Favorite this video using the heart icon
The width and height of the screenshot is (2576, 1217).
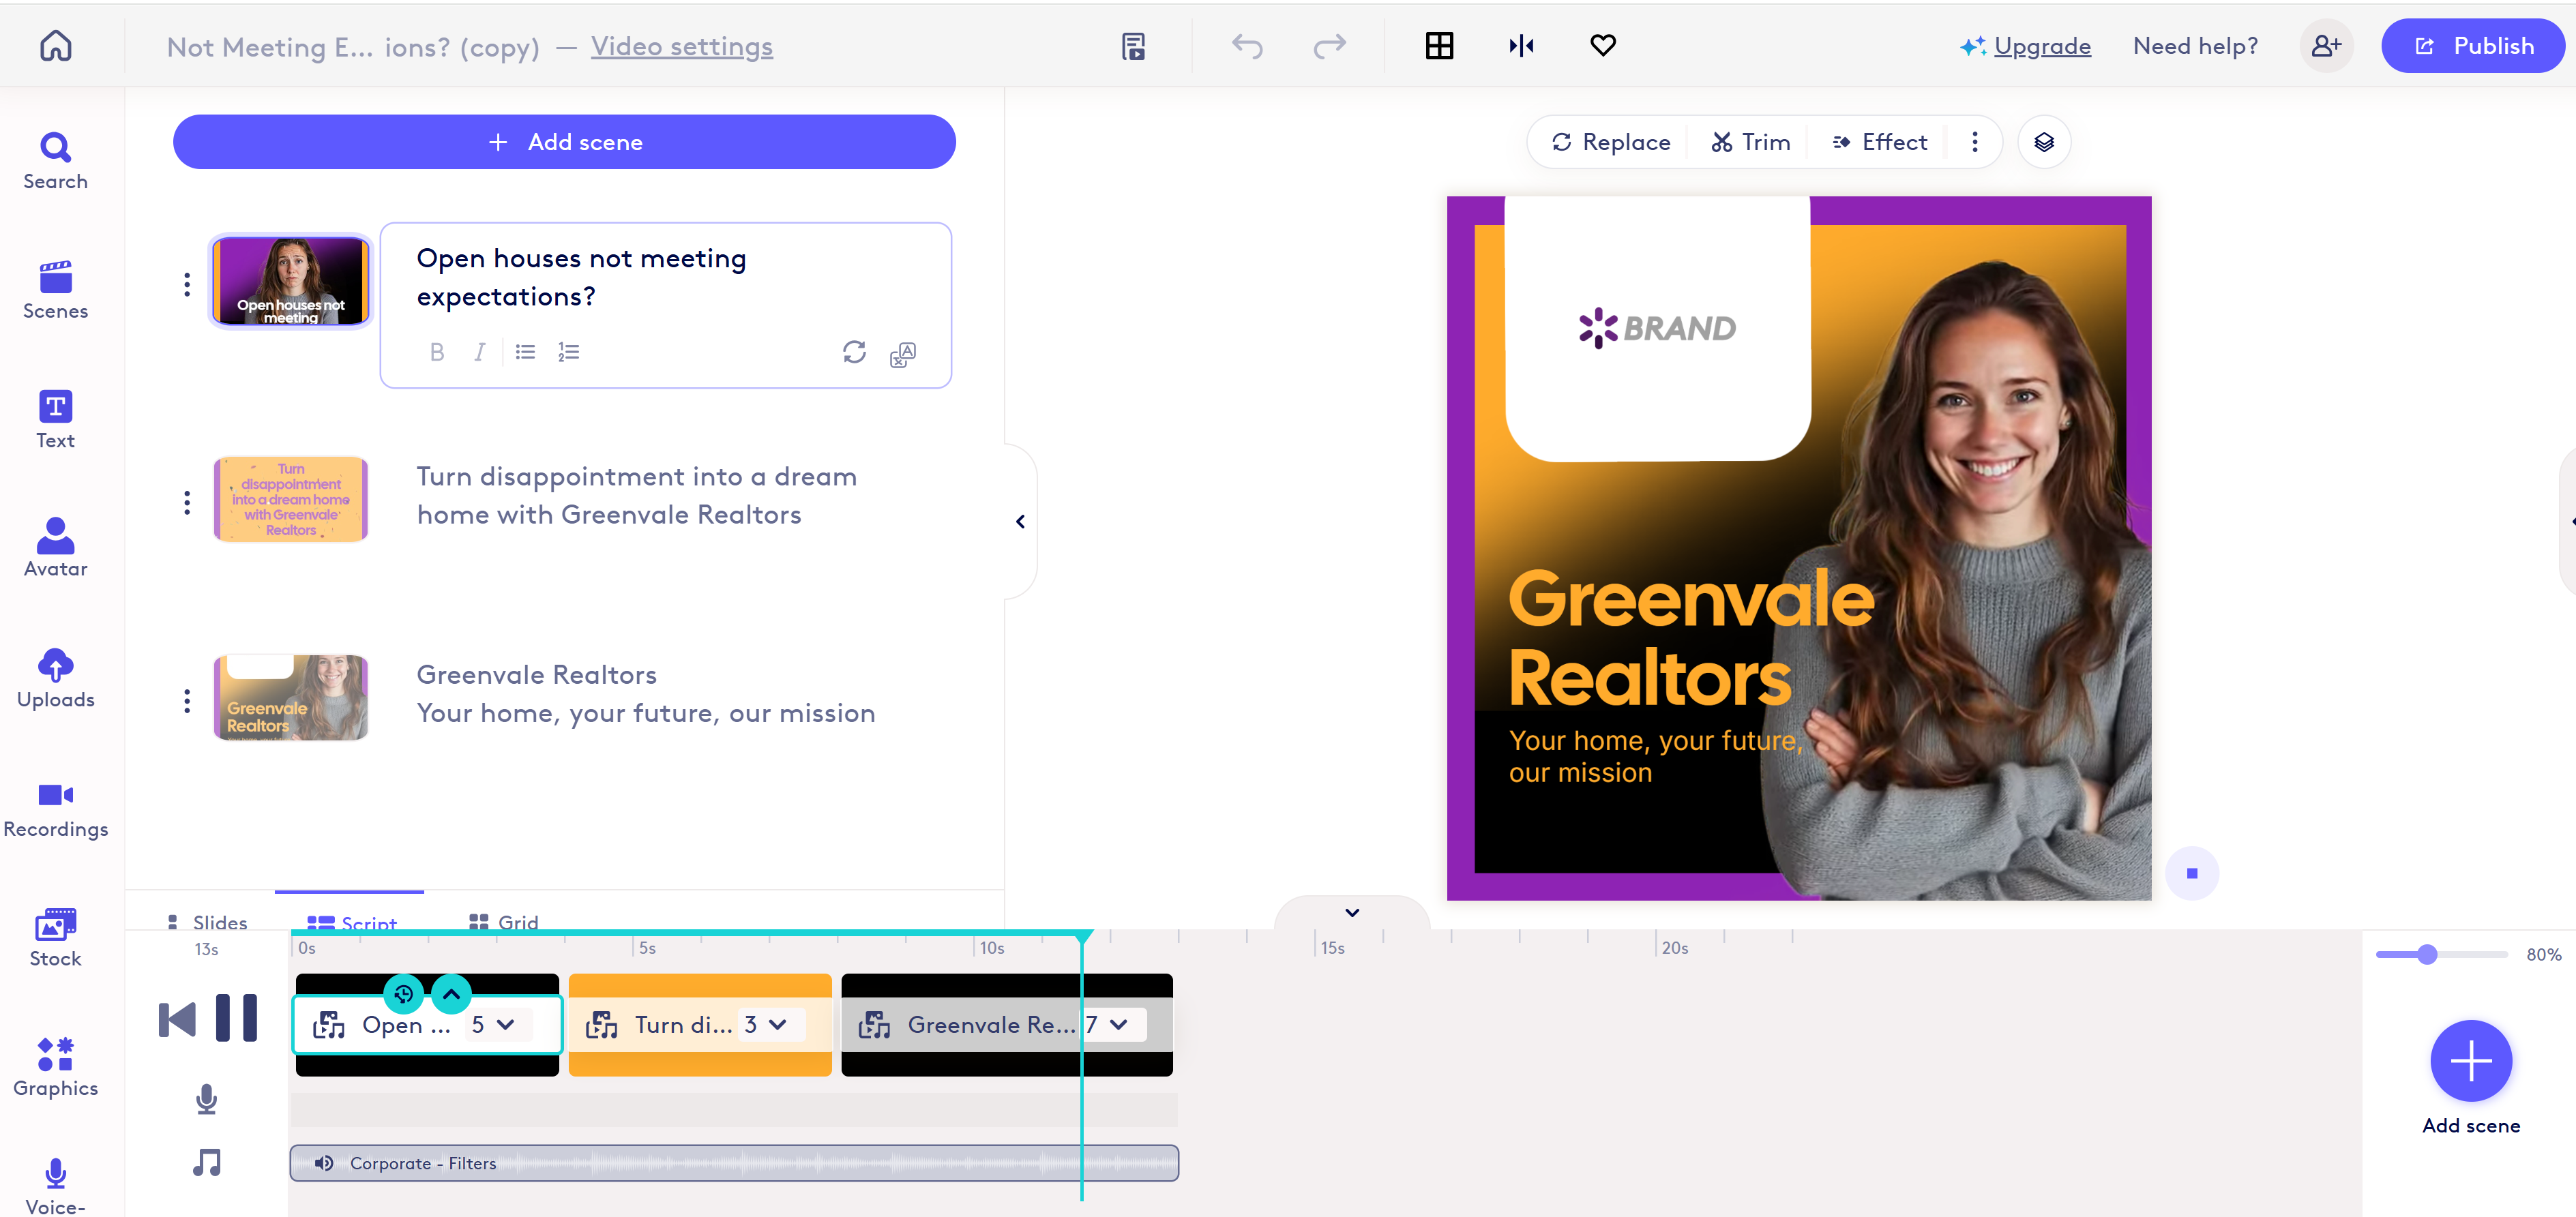click(x=1602, y=45)
